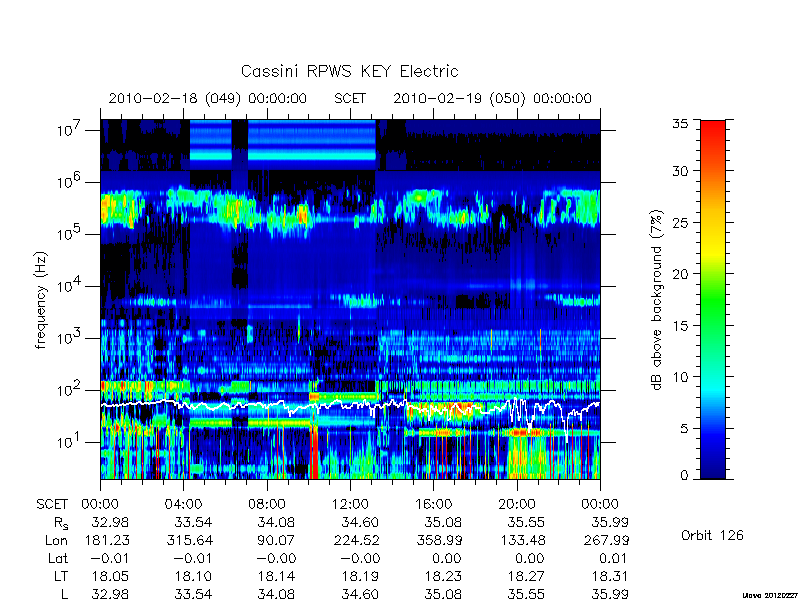Click the Lat row label

(58, 558)
